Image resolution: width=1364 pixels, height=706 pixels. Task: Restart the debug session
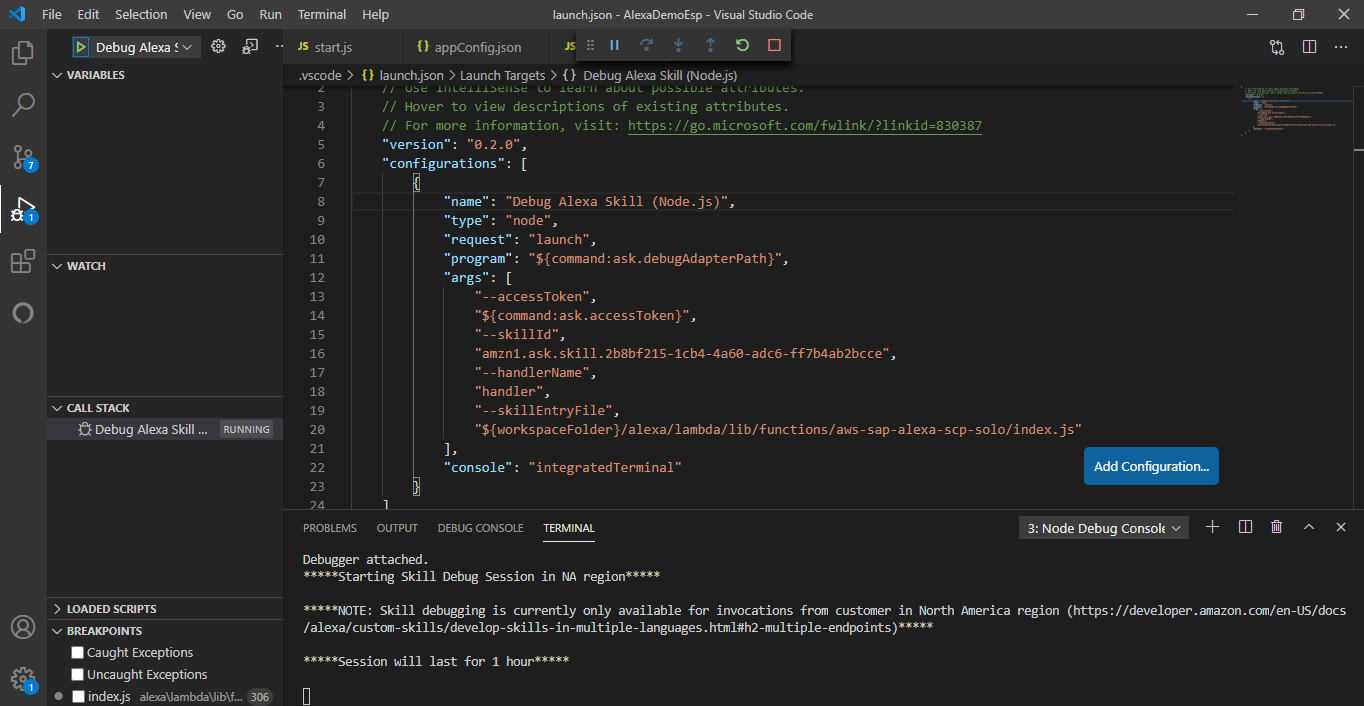pos(740,45)
